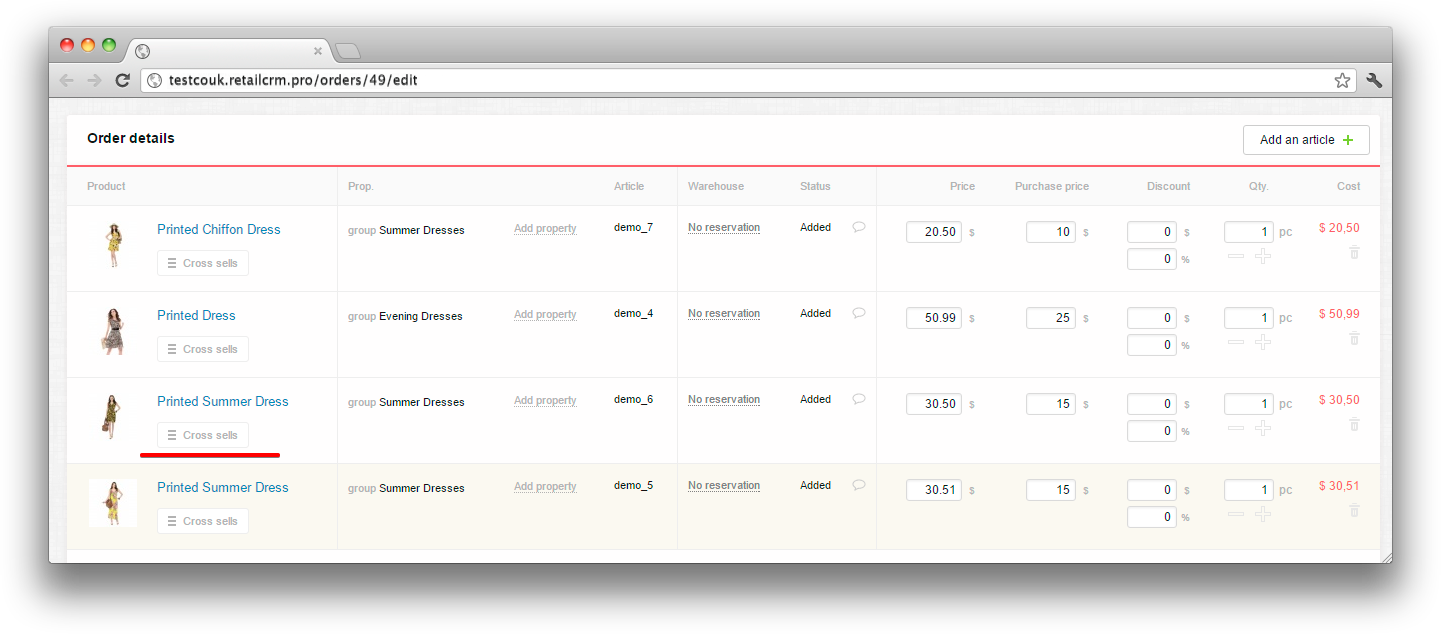This screenshot has width=1441, height=634.
Task: Click the $ 50,99 cost value
Action: point(1339,313)
